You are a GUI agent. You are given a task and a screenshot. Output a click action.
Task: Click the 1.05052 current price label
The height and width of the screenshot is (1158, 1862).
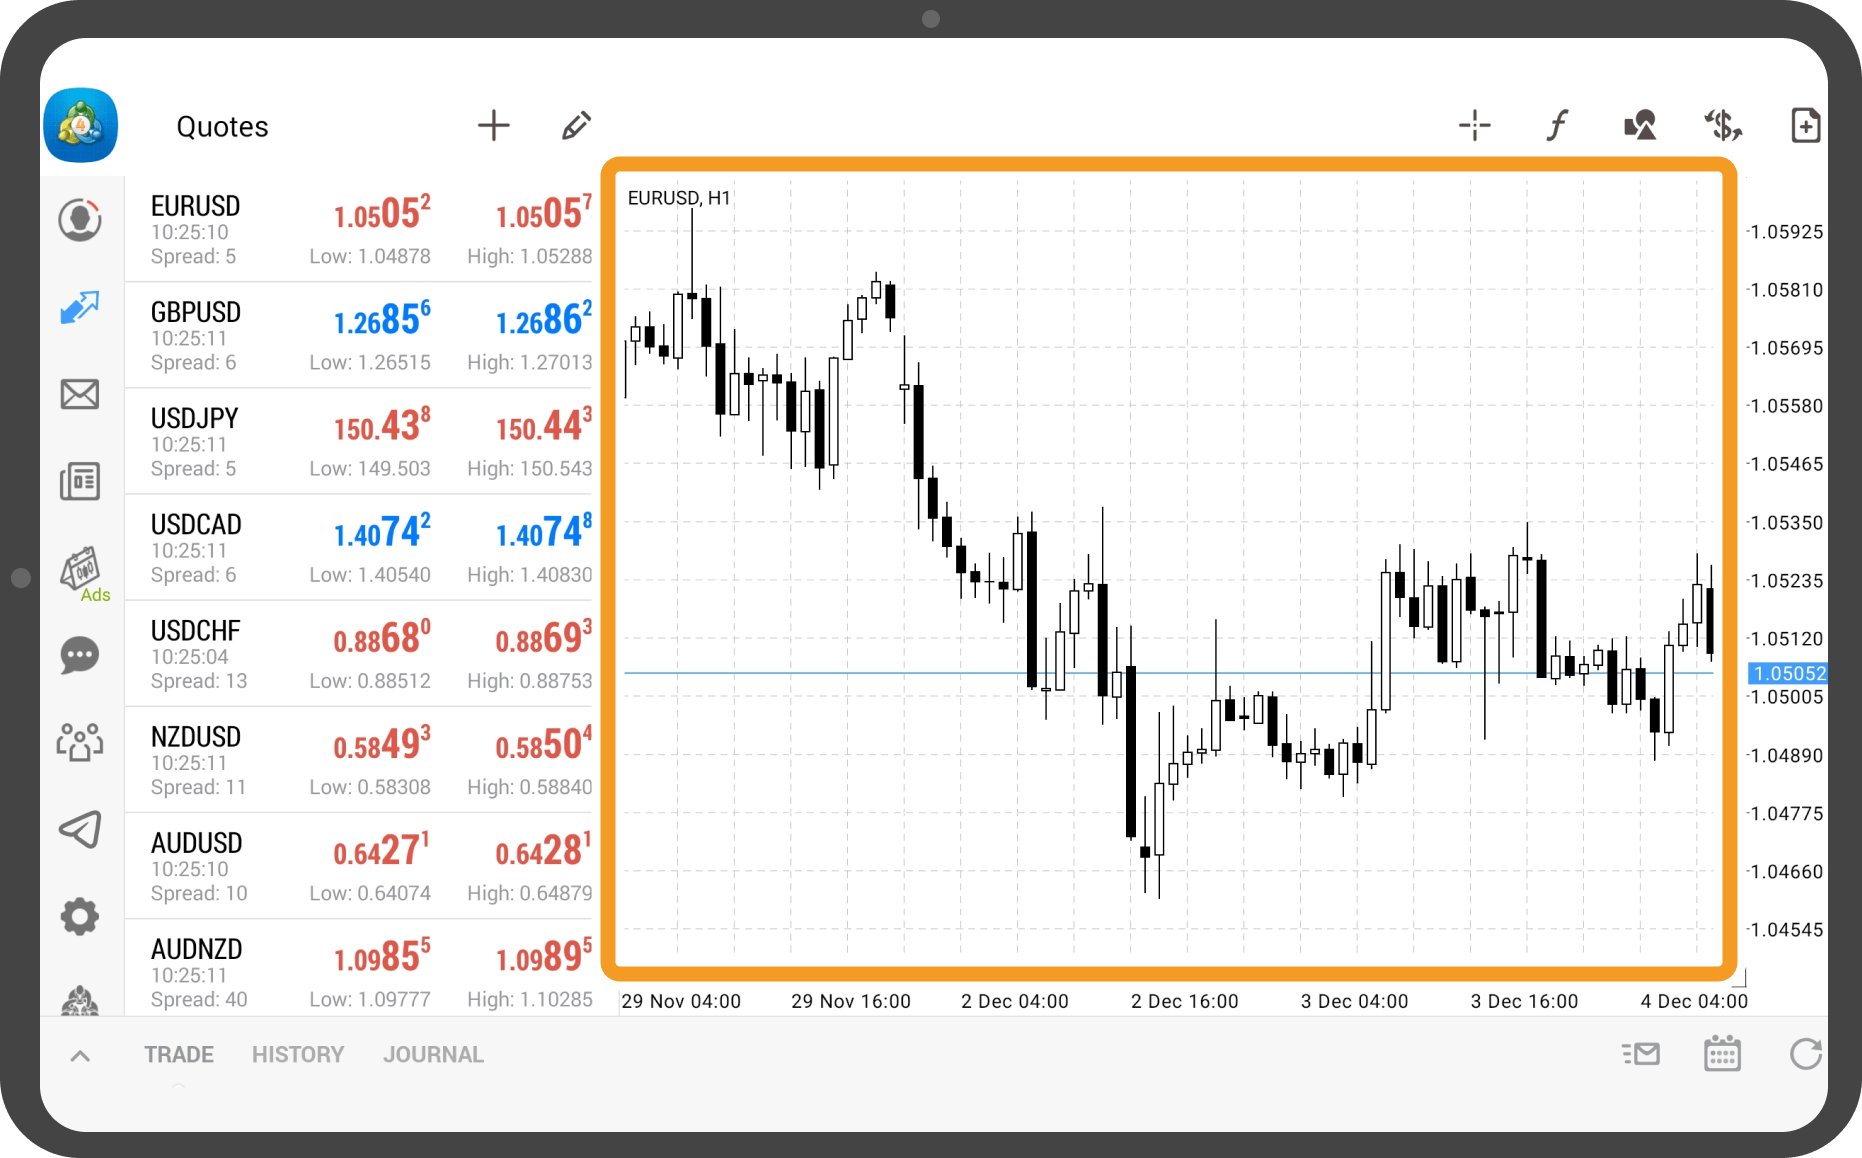(x=1788, y=674)
